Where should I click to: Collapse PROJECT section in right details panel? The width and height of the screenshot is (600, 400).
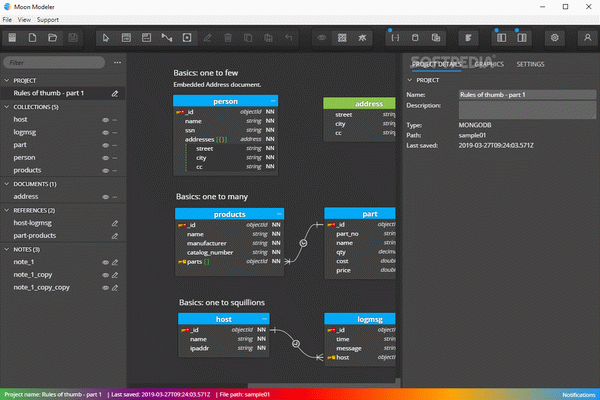click(409, 80)
